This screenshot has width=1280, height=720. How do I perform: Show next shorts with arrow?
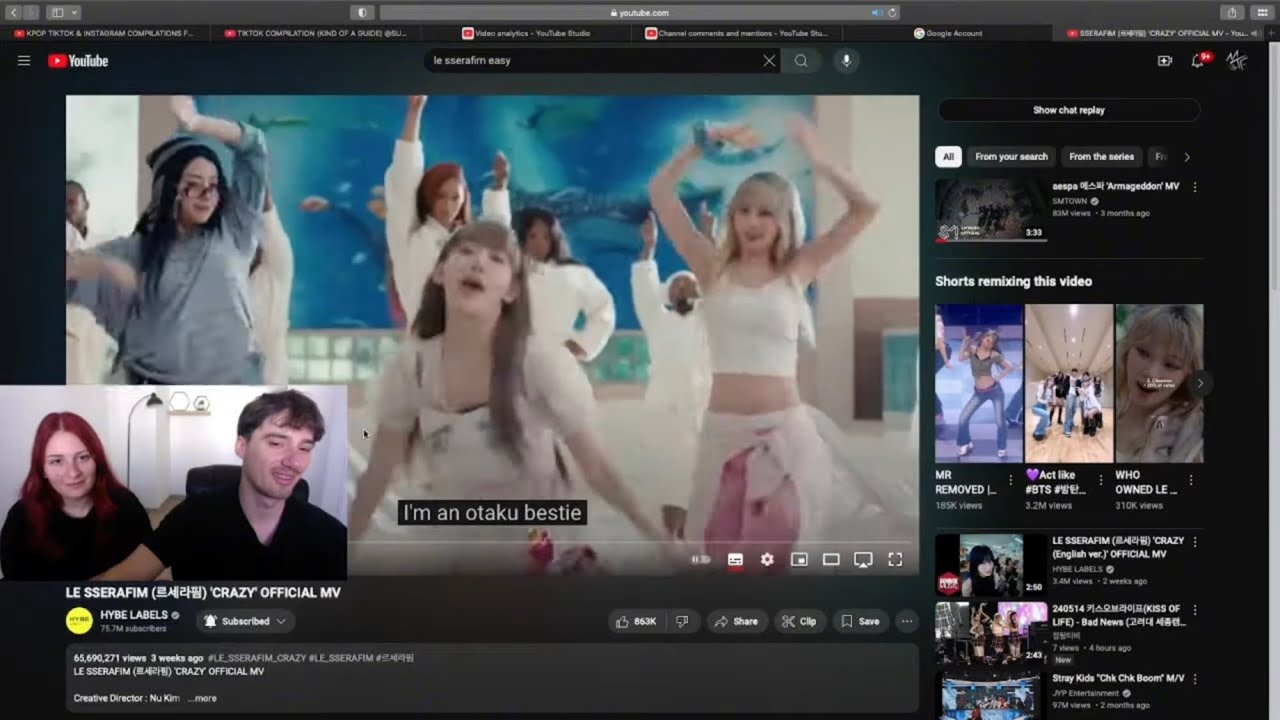click(1200, 383)
